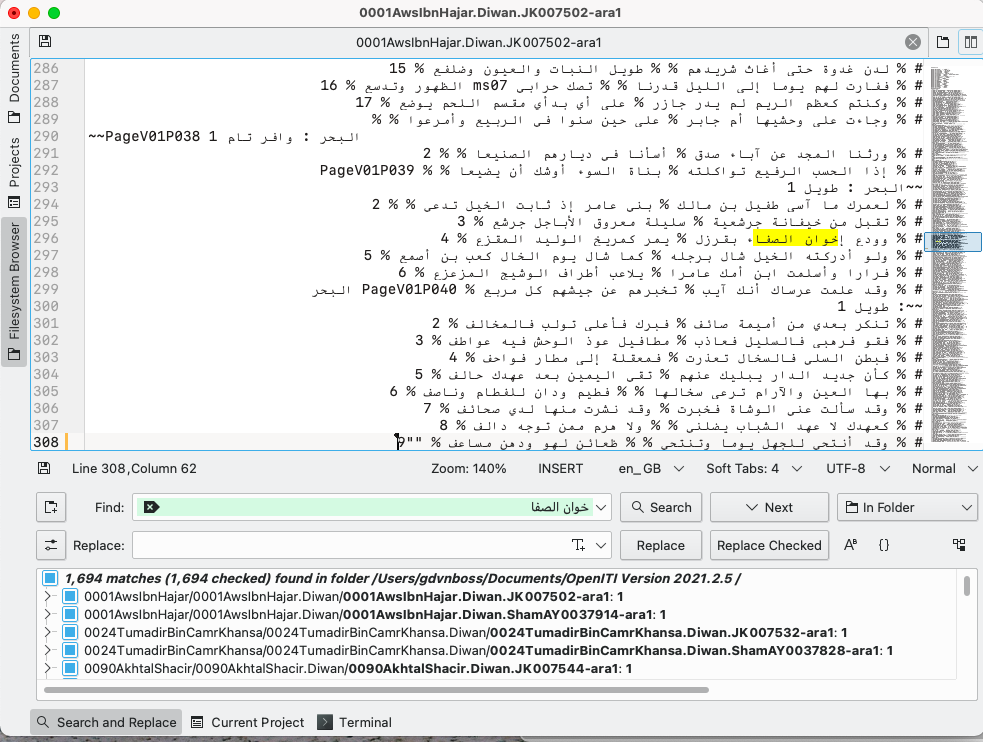Expand the ShamAY0037914-ara1 result entry

[47, 614]
